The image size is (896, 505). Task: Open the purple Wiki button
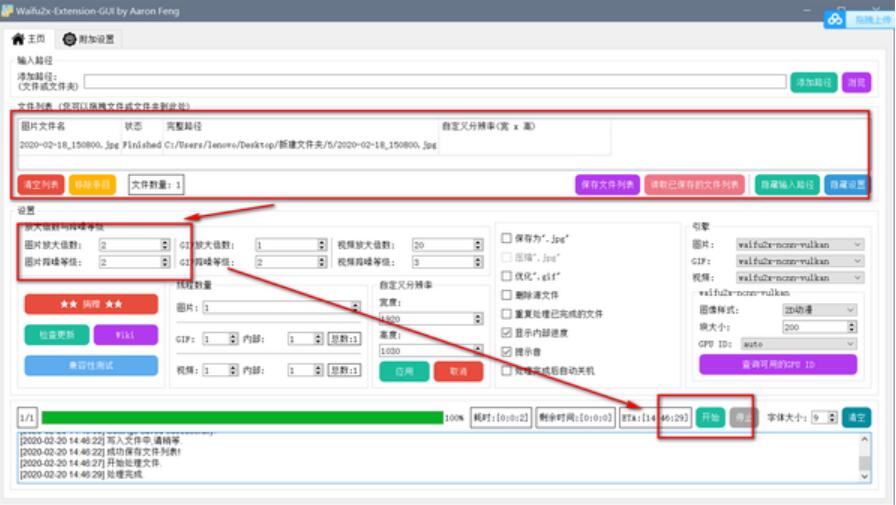click(125, 335)
